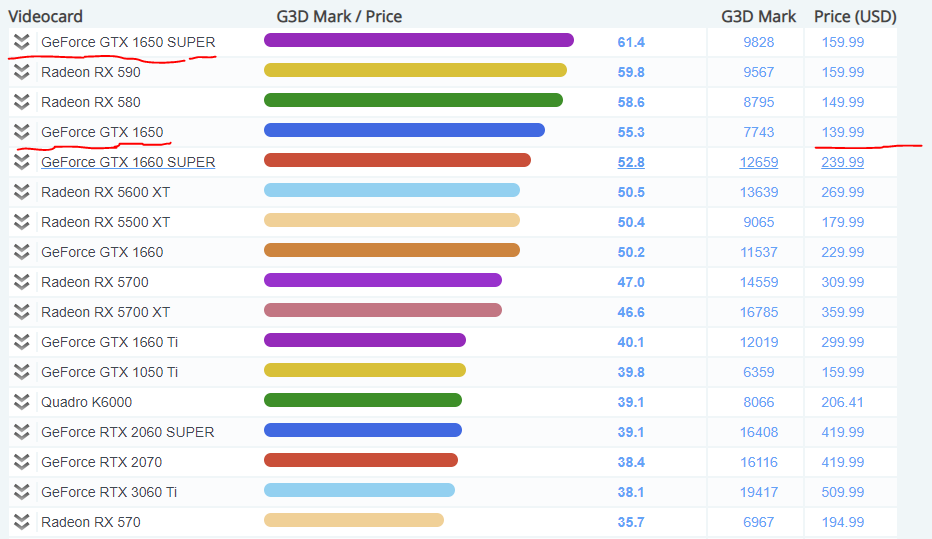Expand the GeForce RTX 2070 row chevron
The width and height of the screenshot is (932, 539).
pyautogui.click(x=22, y=462)
